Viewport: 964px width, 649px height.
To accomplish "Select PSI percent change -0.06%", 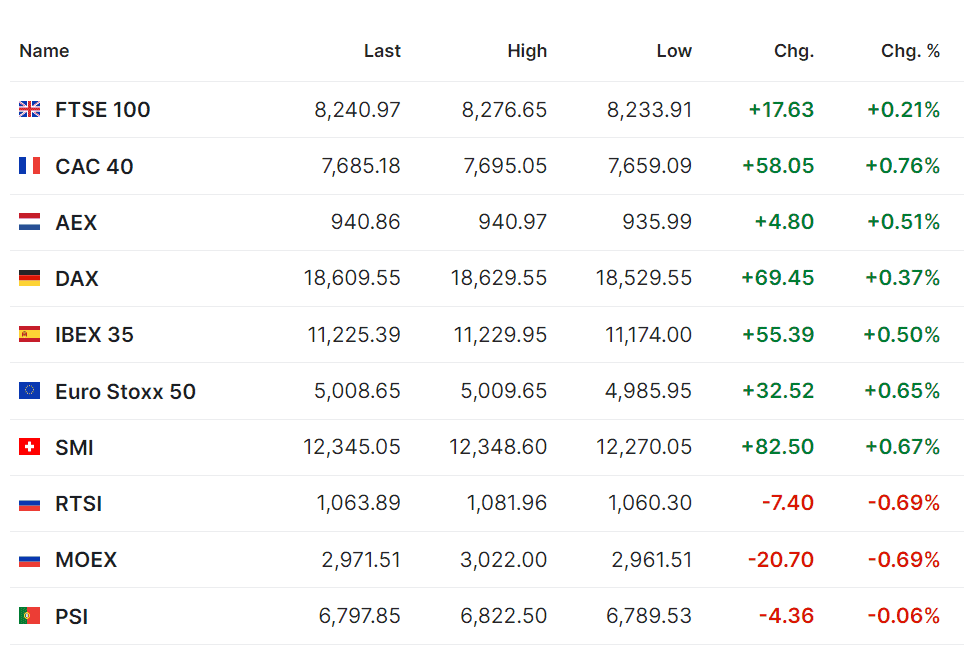I will click(x=904, y=616).
